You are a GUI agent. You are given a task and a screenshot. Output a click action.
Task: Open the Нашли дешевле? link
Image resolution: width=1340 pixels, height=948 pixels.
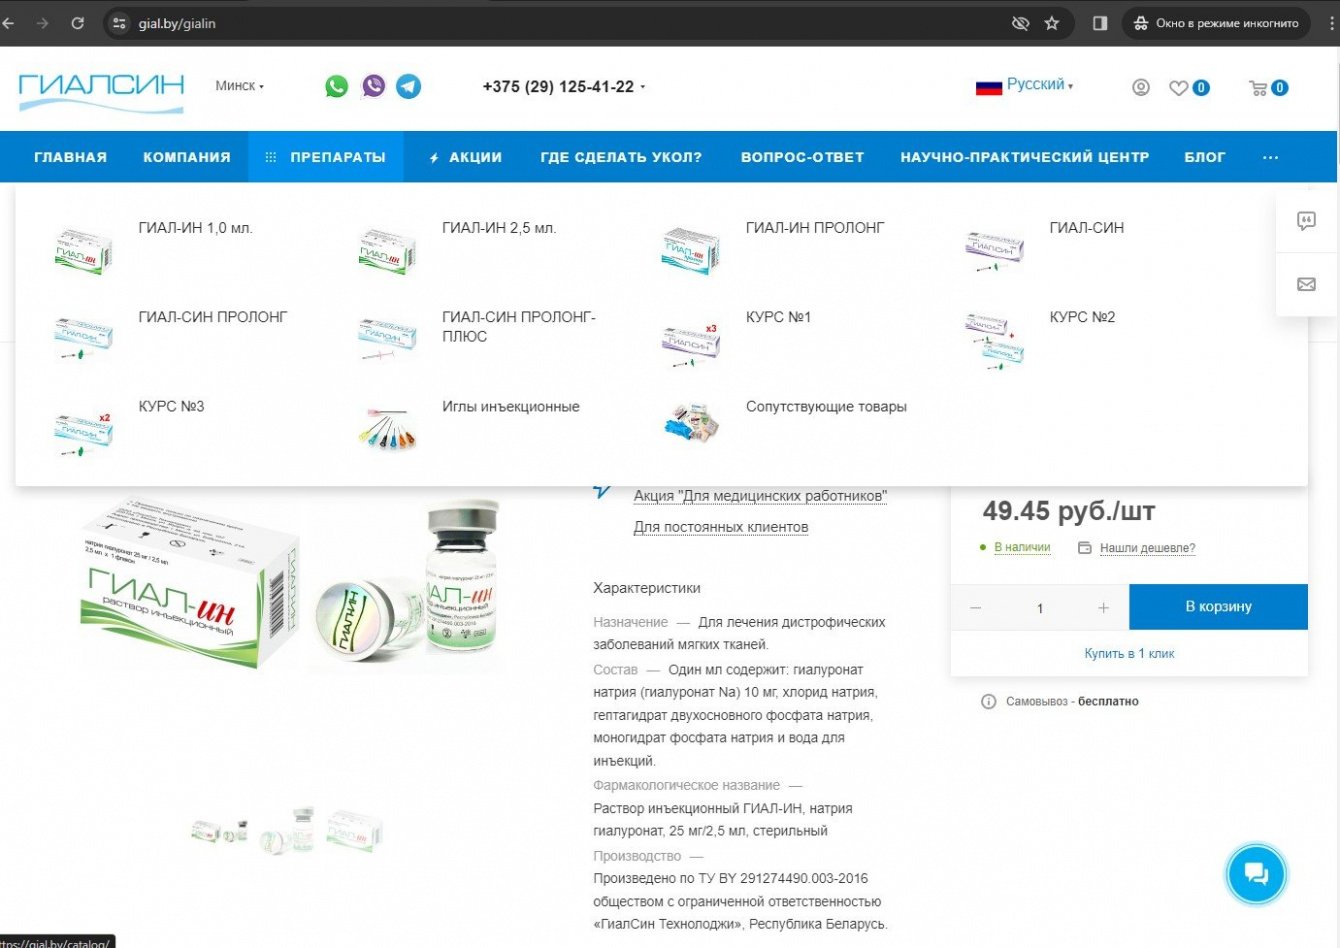tap(1147, 548)
